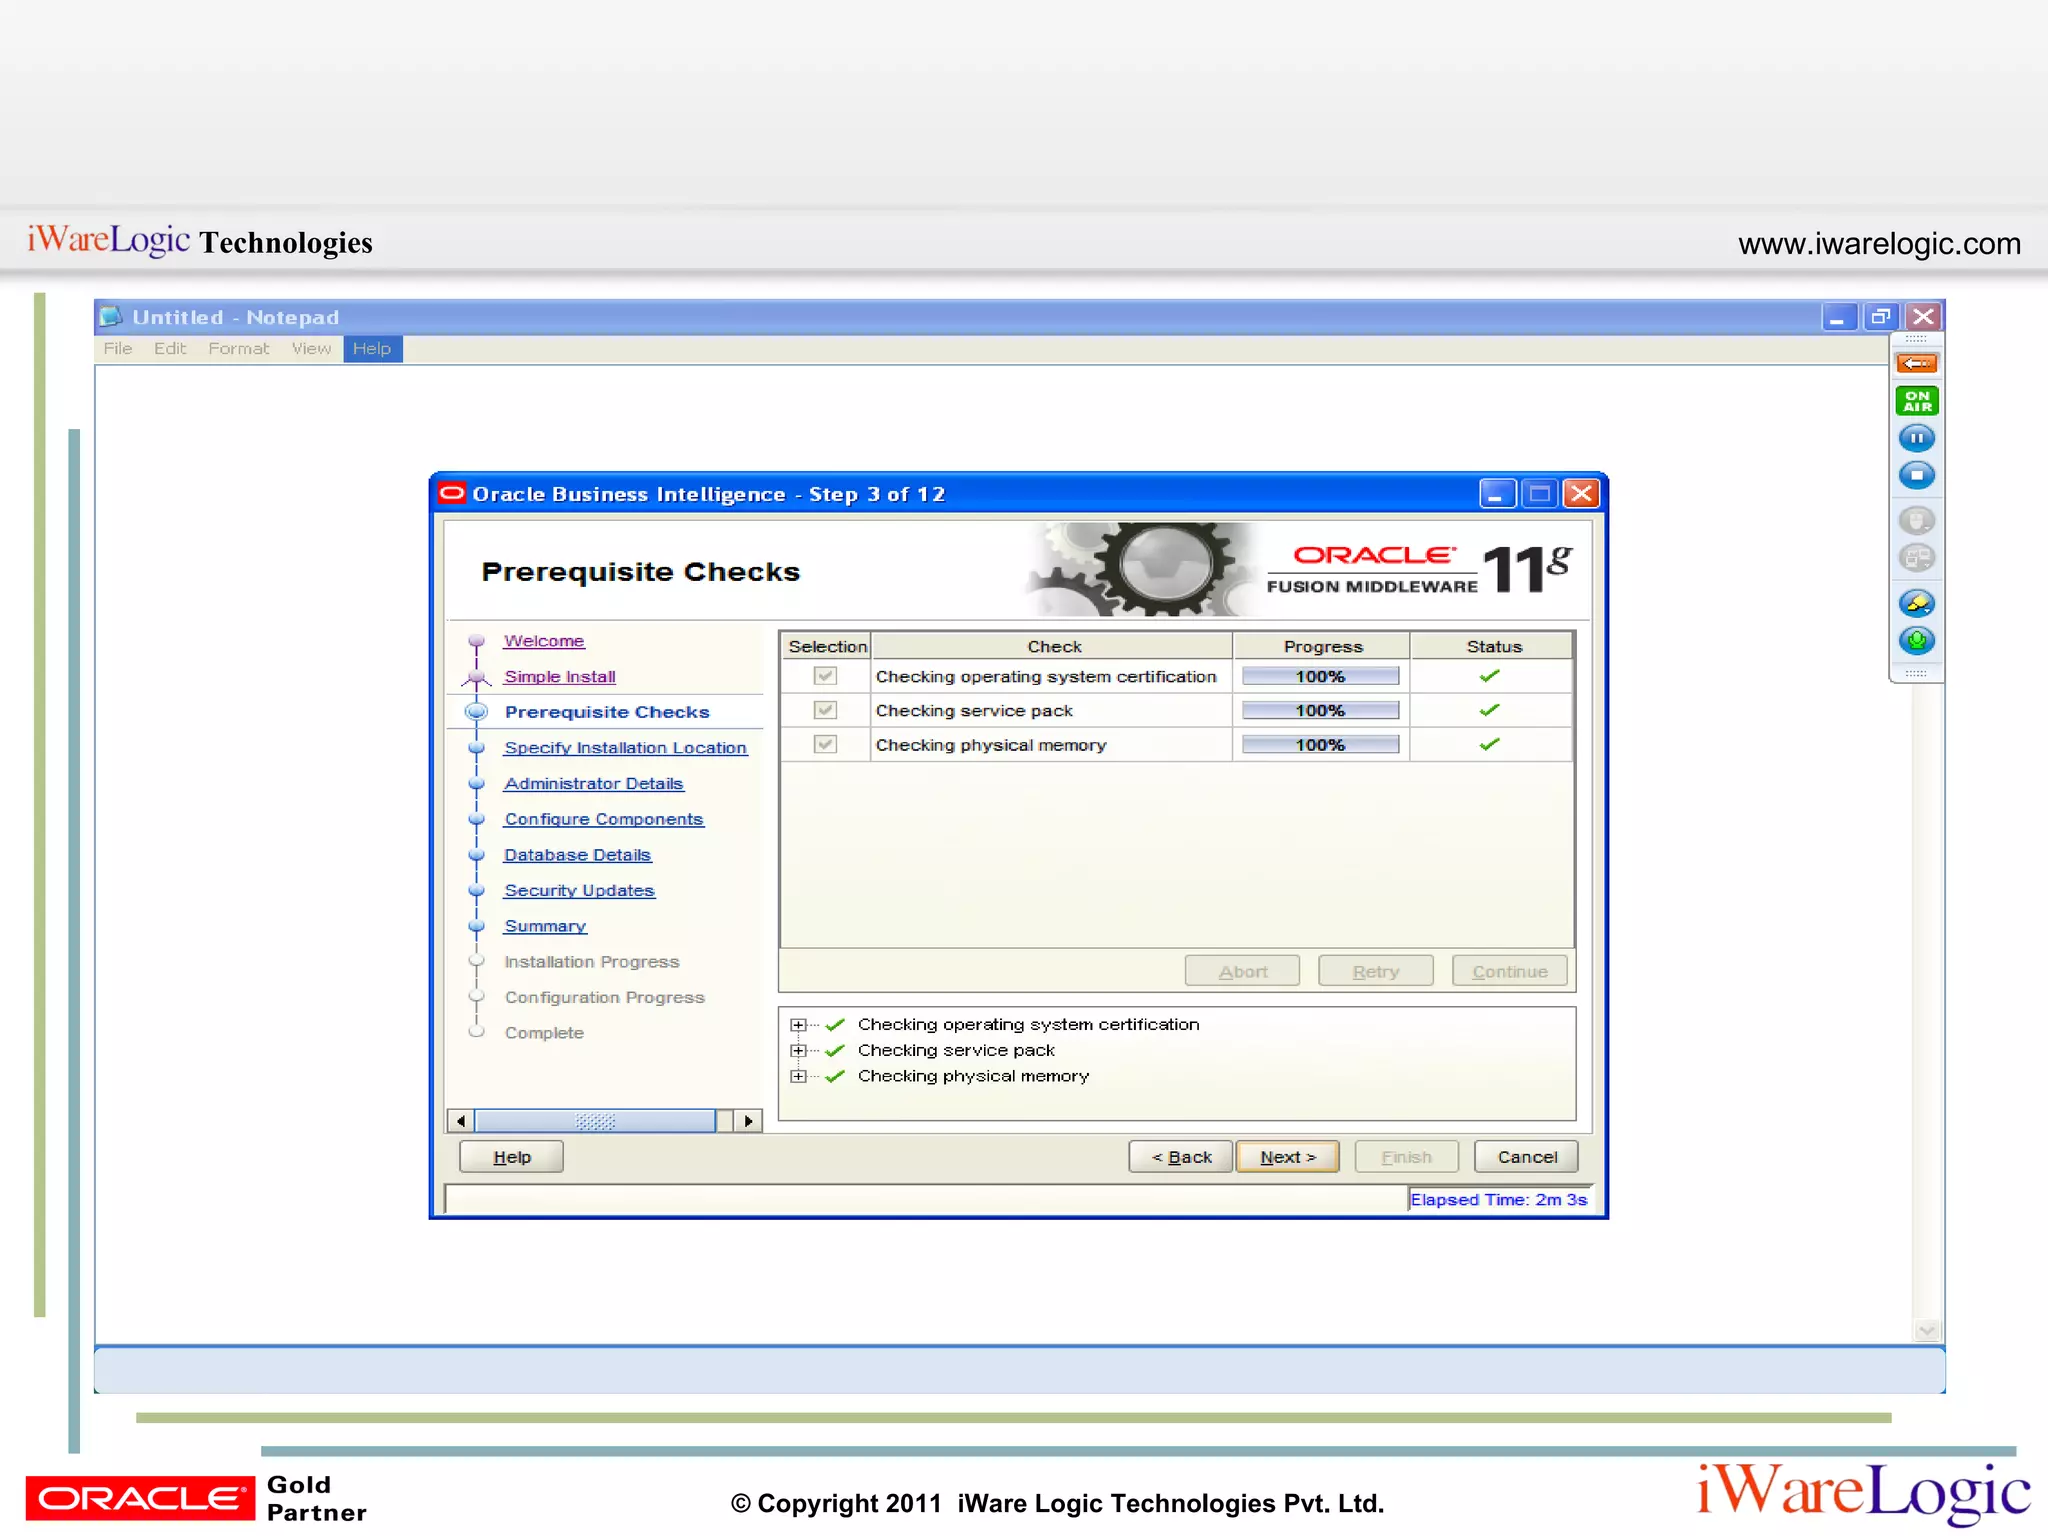Expand Checking service pack tree node
2048x1536 pixels.
click(x=798, y=1050)
